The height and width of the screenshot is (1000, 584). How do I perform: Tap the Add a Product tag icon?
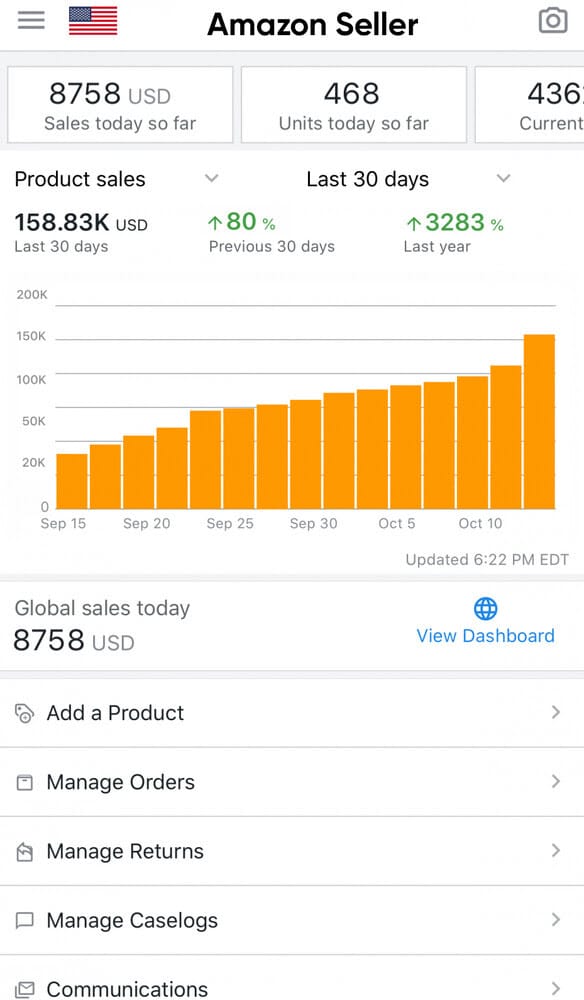click(x=24, y=713)
